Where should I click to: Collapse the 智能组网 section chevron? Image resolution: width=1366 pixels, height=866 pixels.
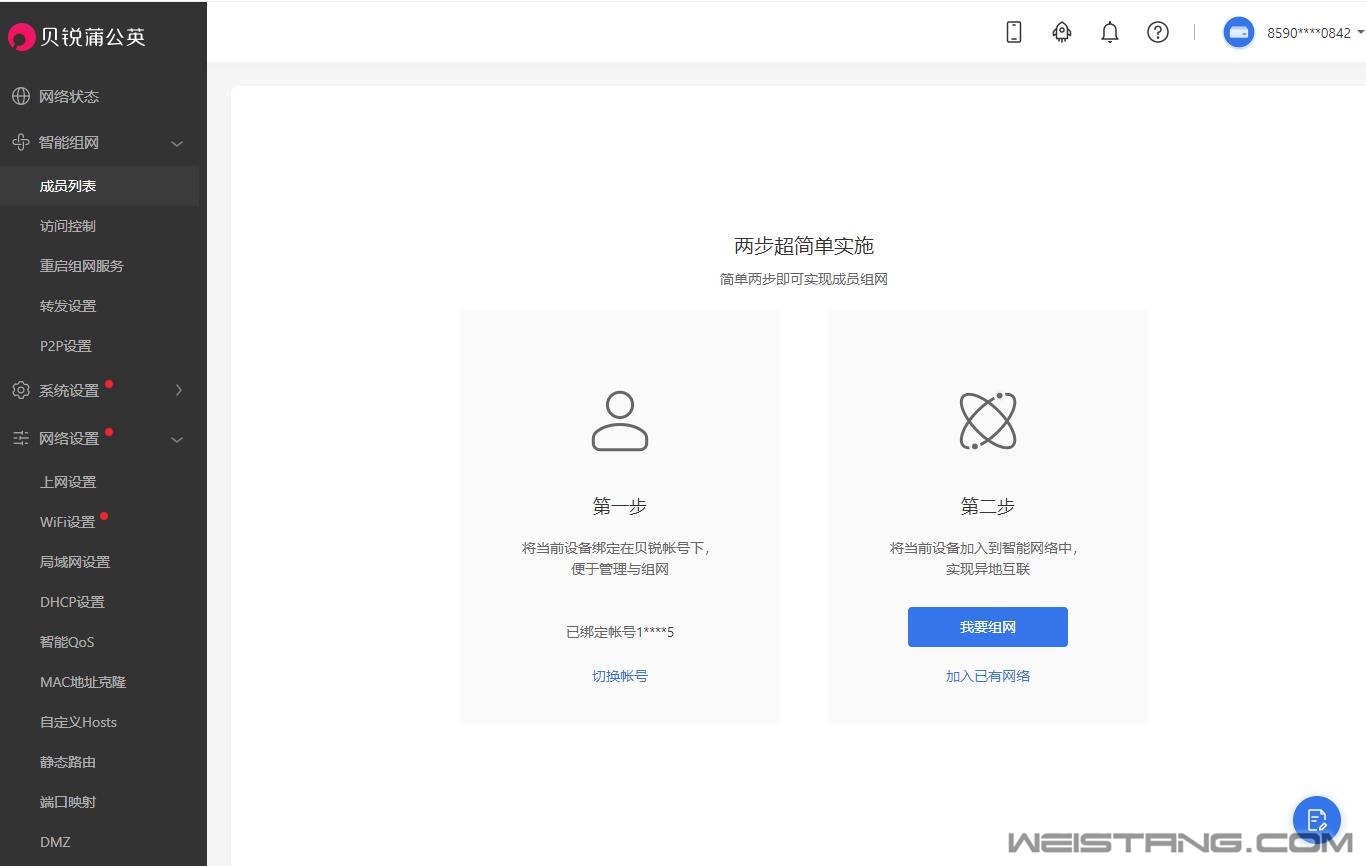click(x=177, y=143)
